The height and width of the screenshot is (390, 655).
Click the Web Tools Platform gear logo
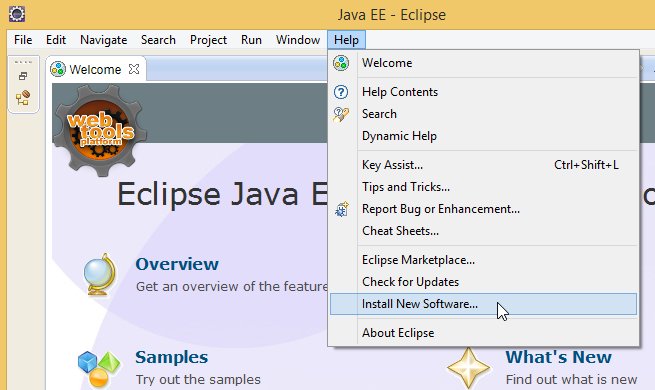(100, 130)
